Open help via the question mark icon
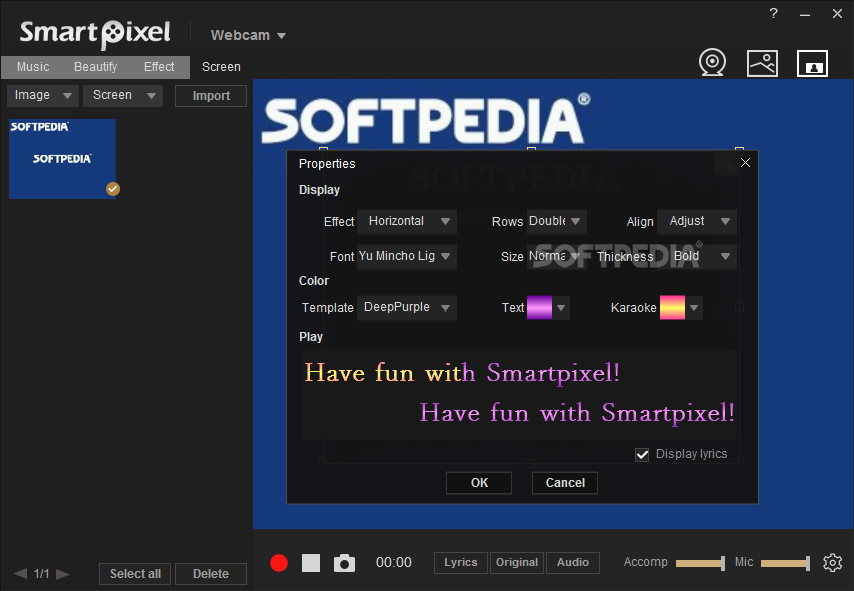Image resolution: width=854 pixels, height=591 pixels. pyautogui.click(x=773, y=14)
